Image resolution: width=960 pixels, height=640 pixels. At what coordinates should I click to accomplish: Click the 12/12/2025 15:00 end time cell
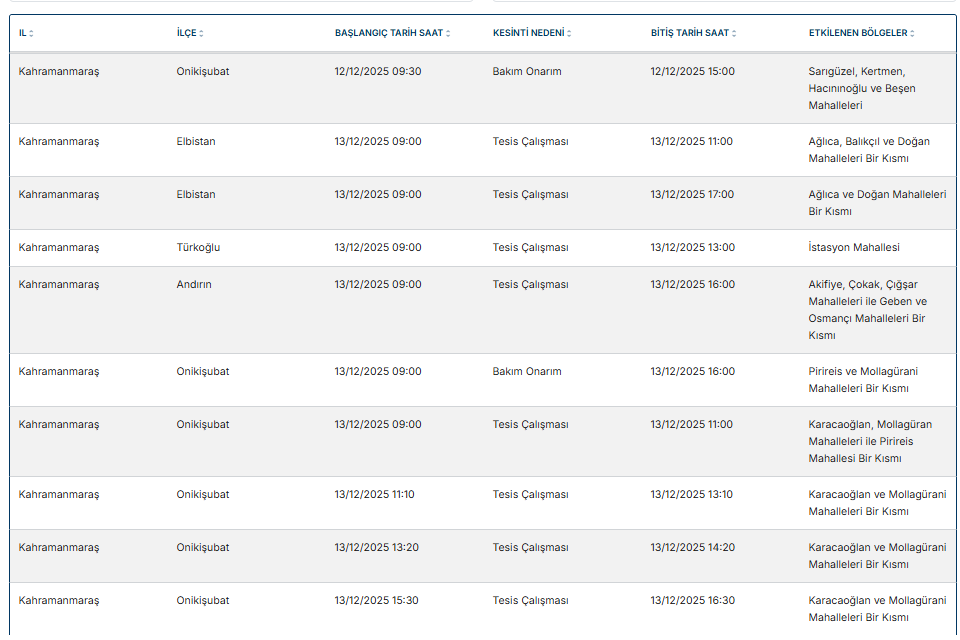click(x=692, y=72)
